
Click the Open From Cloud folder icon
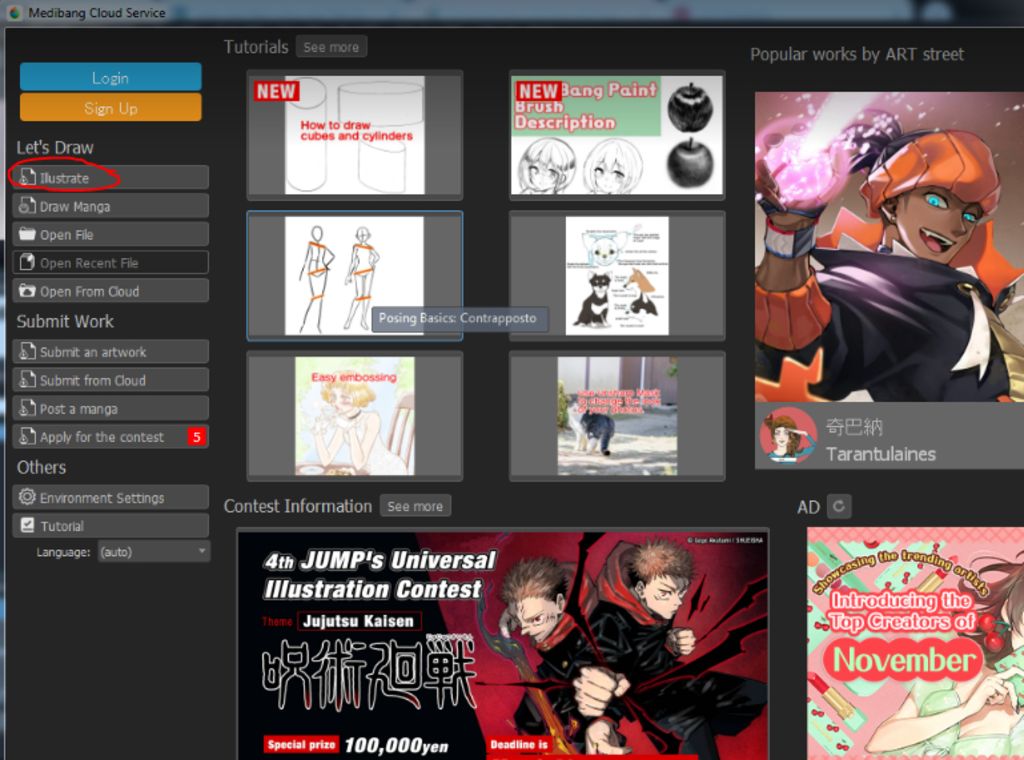[x=27, y=291]
